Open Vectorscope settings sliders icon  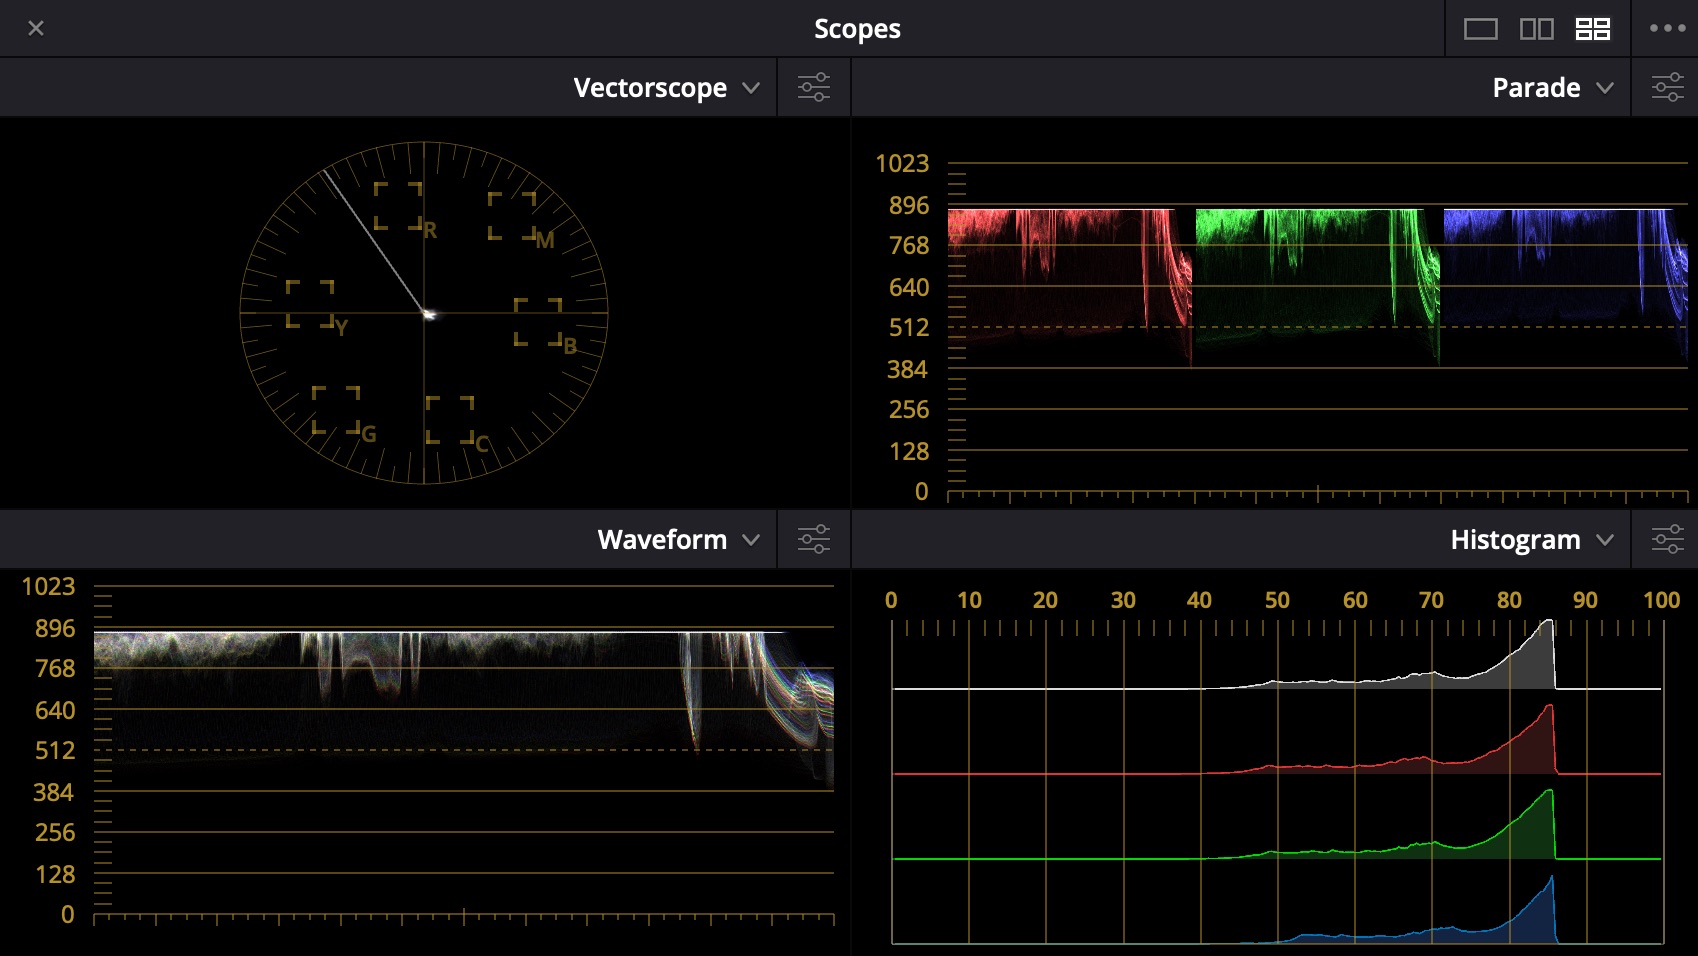tap(814, 87)
